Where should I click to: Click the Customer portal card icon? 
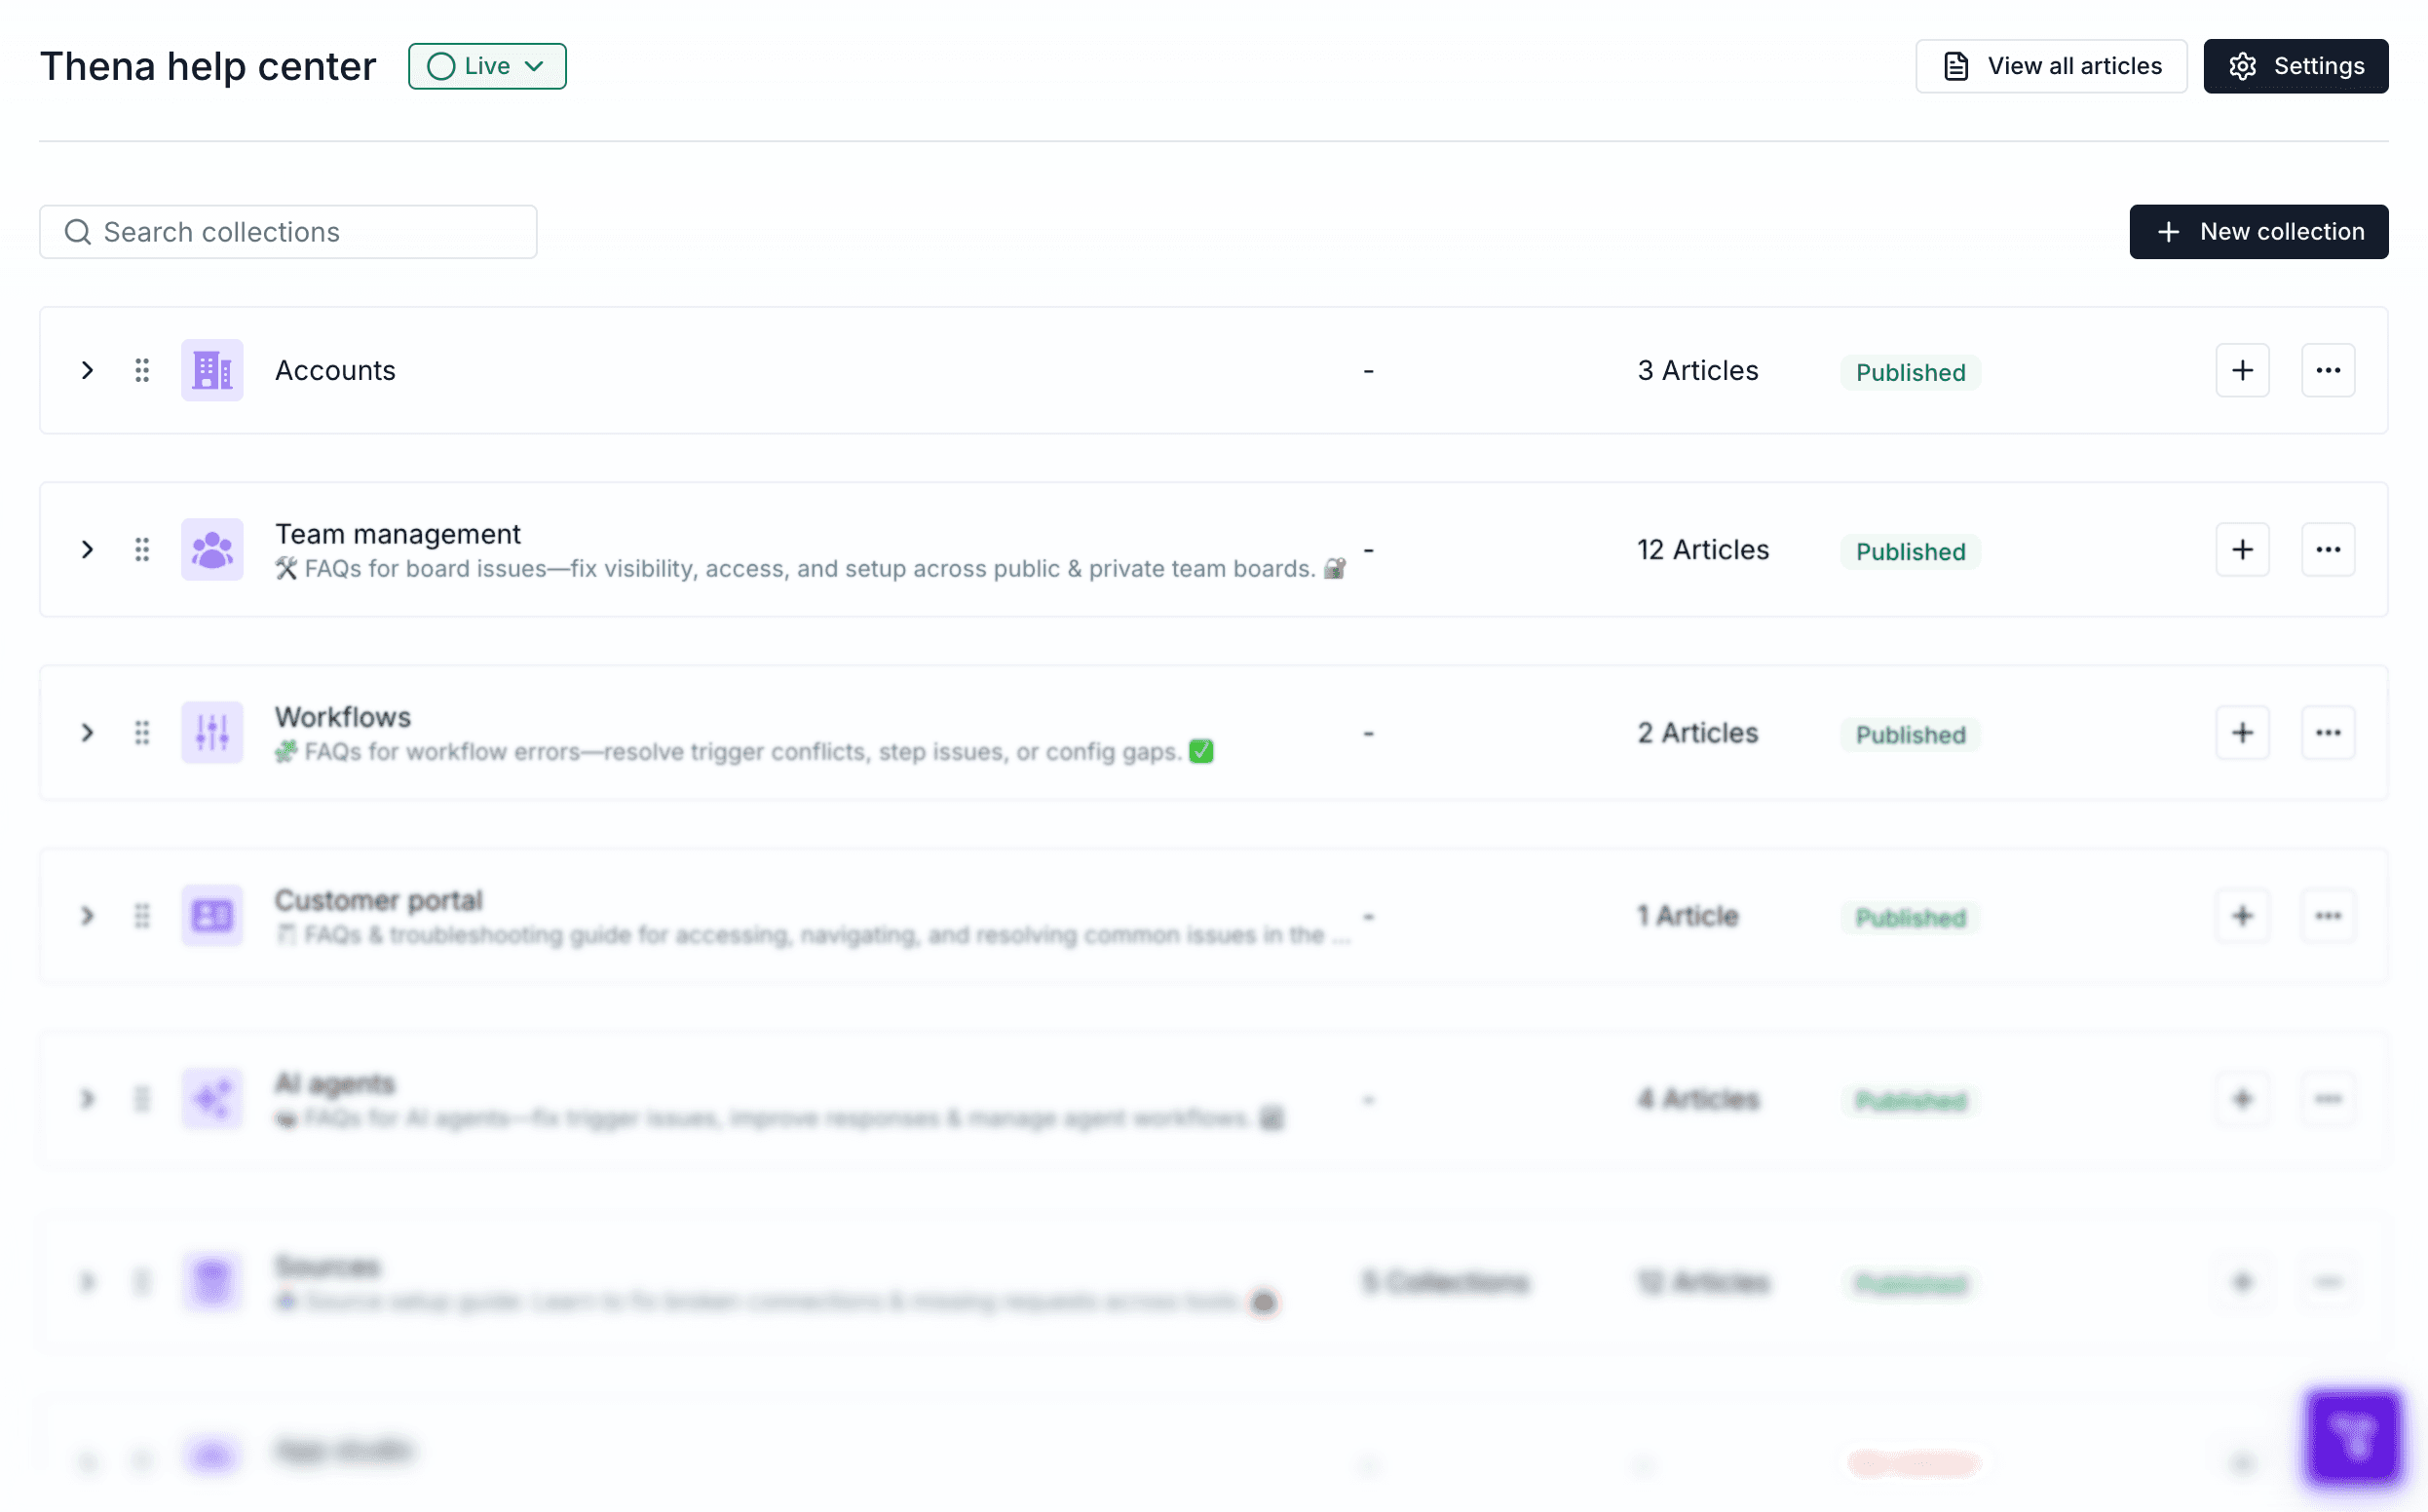212,915
